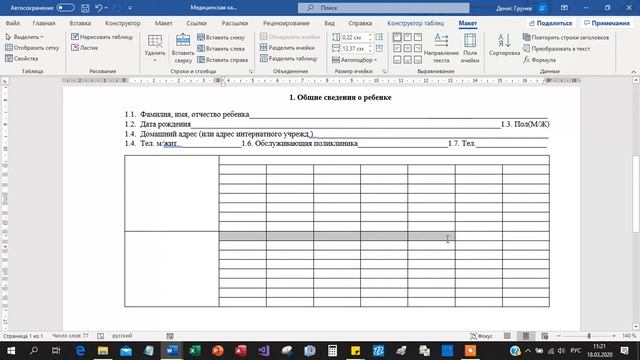This screenshot has width=640, height=360.
Task: Click the zoom out minus button
Action: [559, 336]
